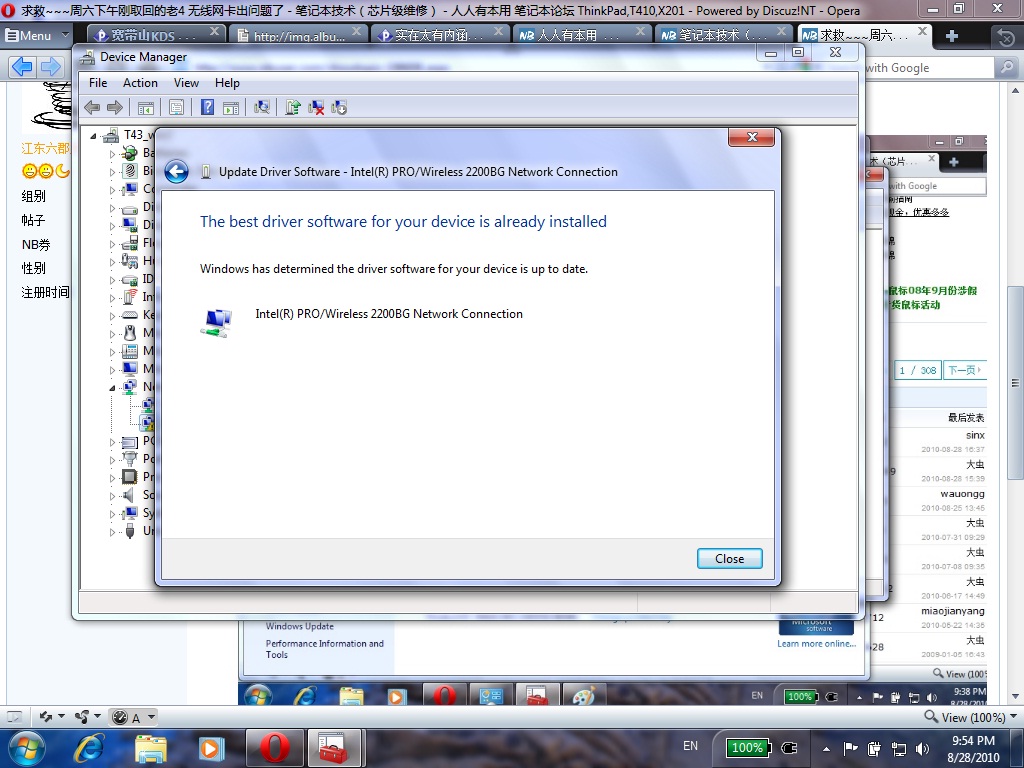The height and width of the screenshot is (768, 1024).
Task: Show hidden tray icons arrow
Action: tap(826, 748)
